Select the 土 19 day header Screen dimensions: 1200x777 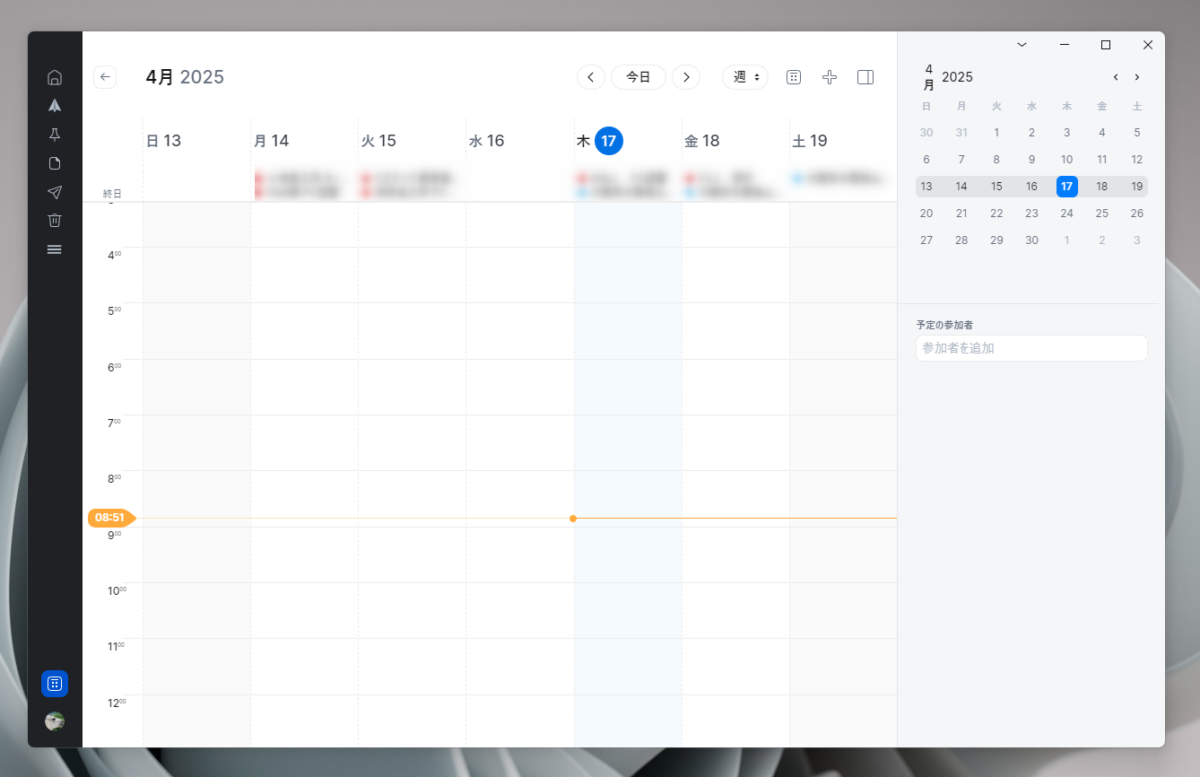(x=810, y=141)
